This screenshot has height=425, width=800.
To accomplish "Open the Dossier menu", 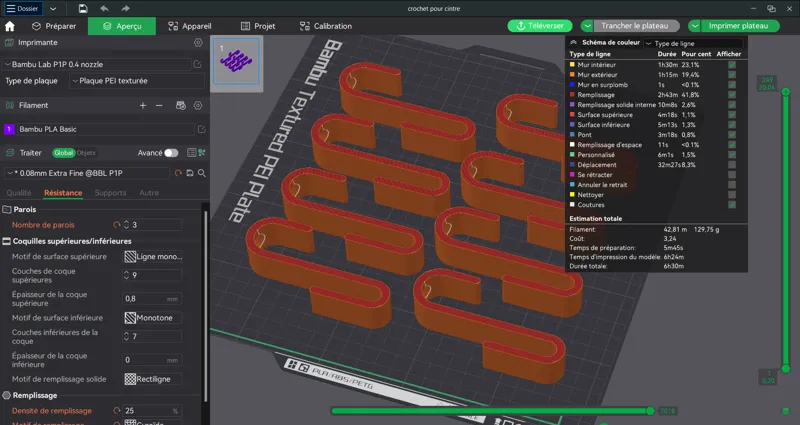I will pos(22,8).
